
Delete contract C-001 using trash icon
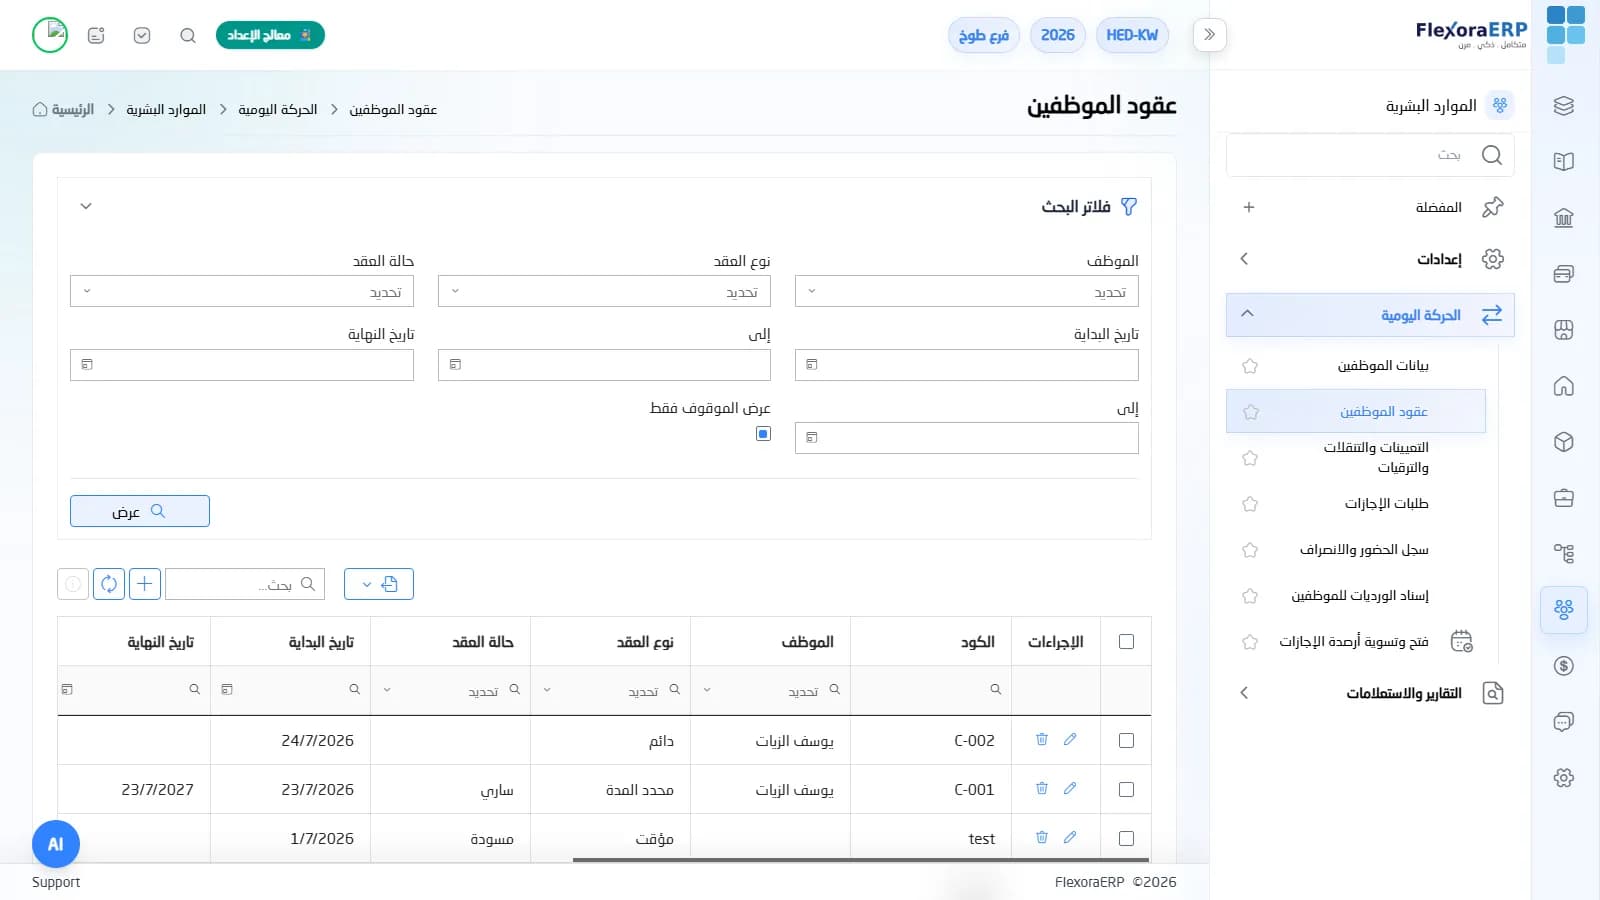pyautogui.click(x=1042, y=789)
